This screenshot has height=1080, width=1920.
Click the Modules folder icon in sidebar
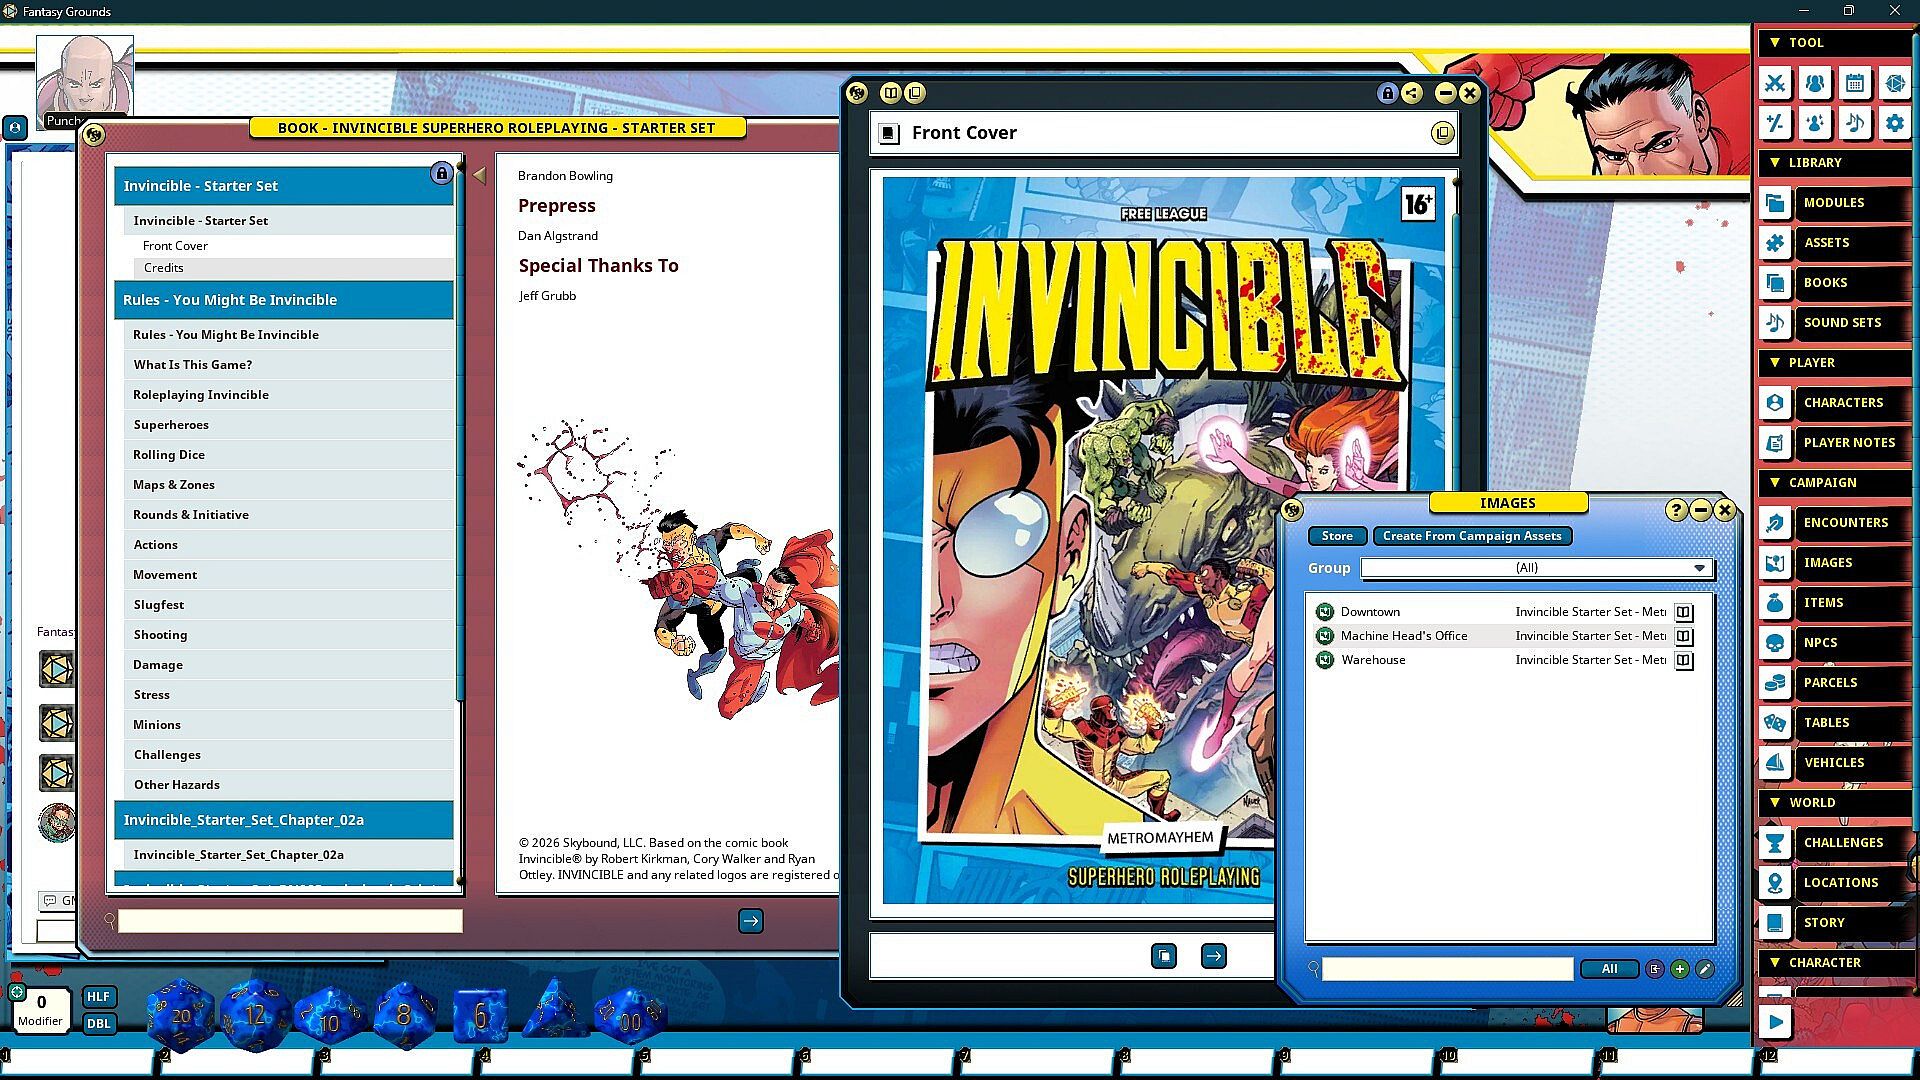(1775, 203)
